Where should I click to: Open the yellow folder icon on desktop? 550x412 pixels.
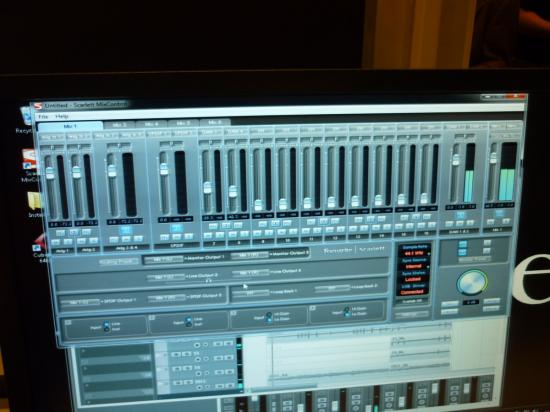coord(34,200)
